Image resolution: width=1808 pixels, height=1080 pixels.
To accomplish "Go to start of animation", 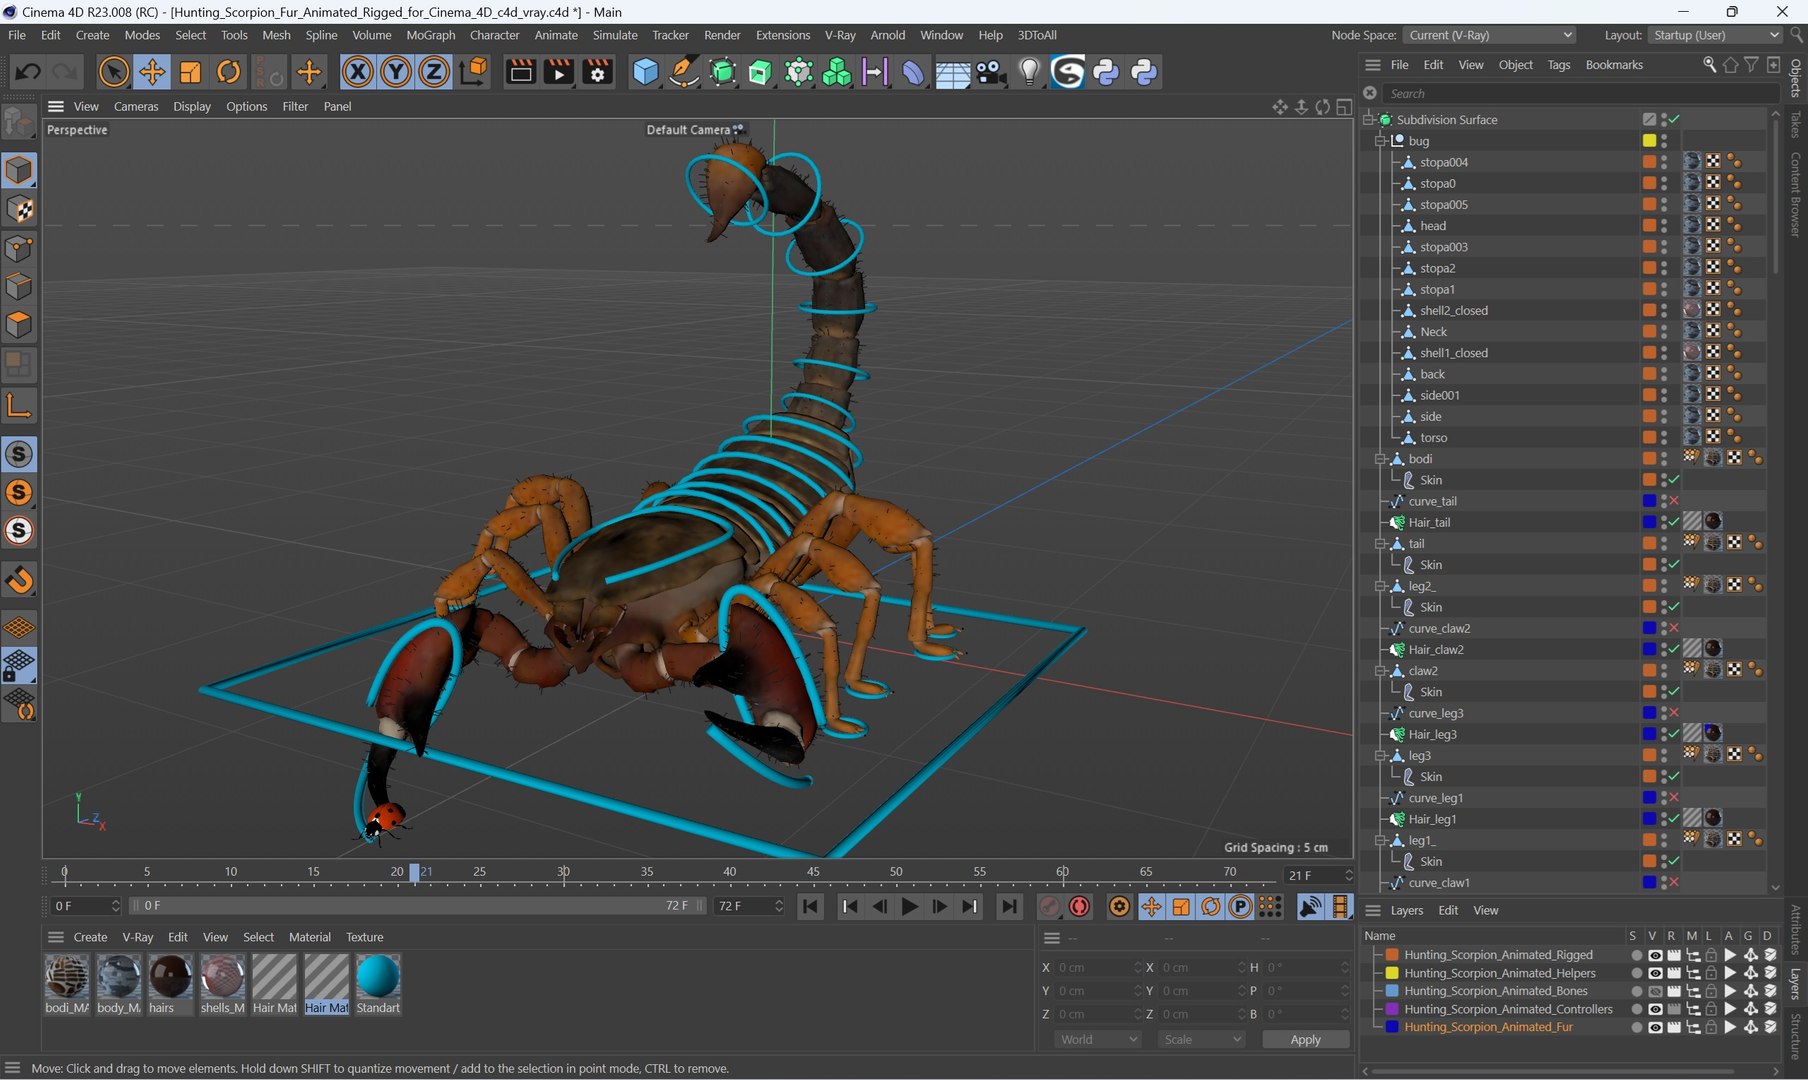I will coord(811,906).
